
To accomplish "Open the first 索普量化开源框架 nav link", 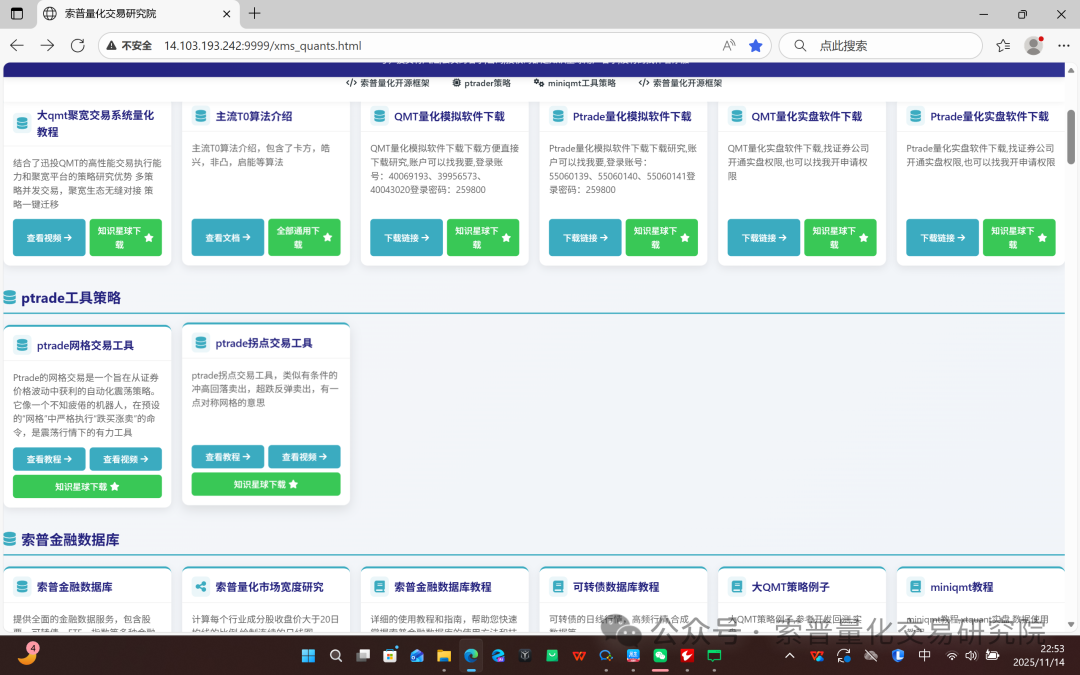I will tap(388, 83).
